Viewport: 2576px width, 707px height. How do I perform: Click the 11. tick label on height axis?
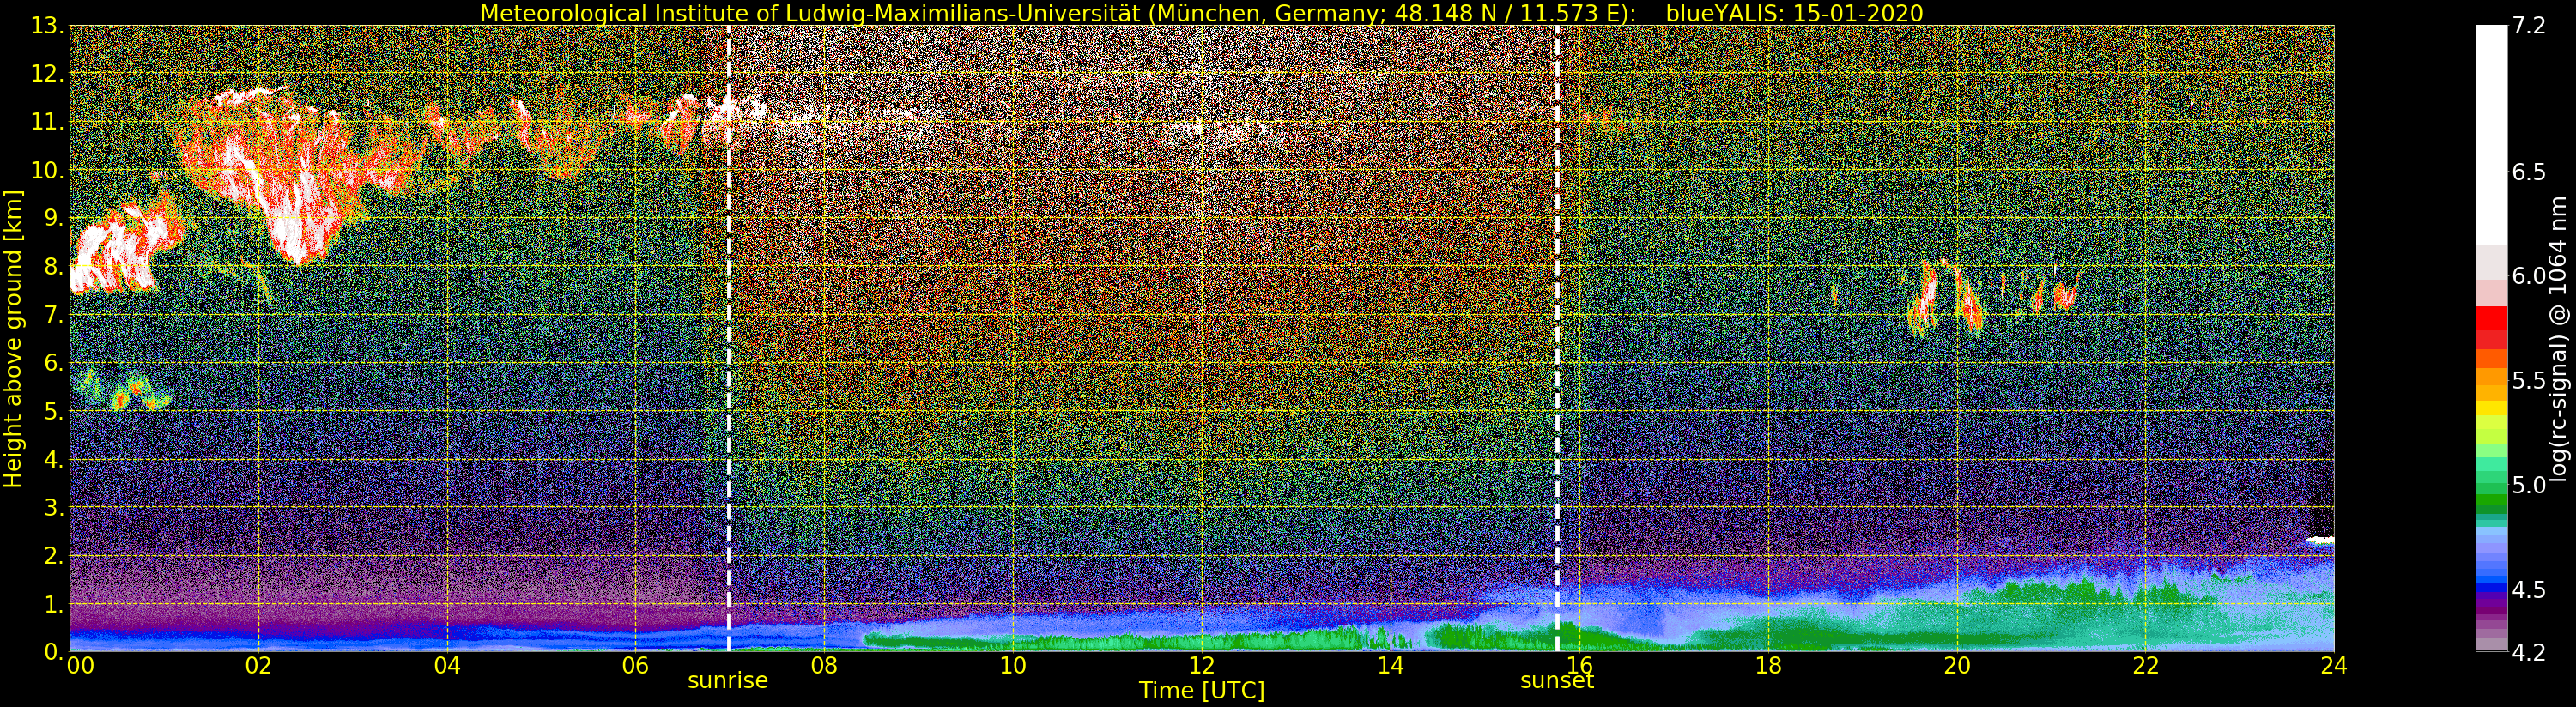[47, 122]
